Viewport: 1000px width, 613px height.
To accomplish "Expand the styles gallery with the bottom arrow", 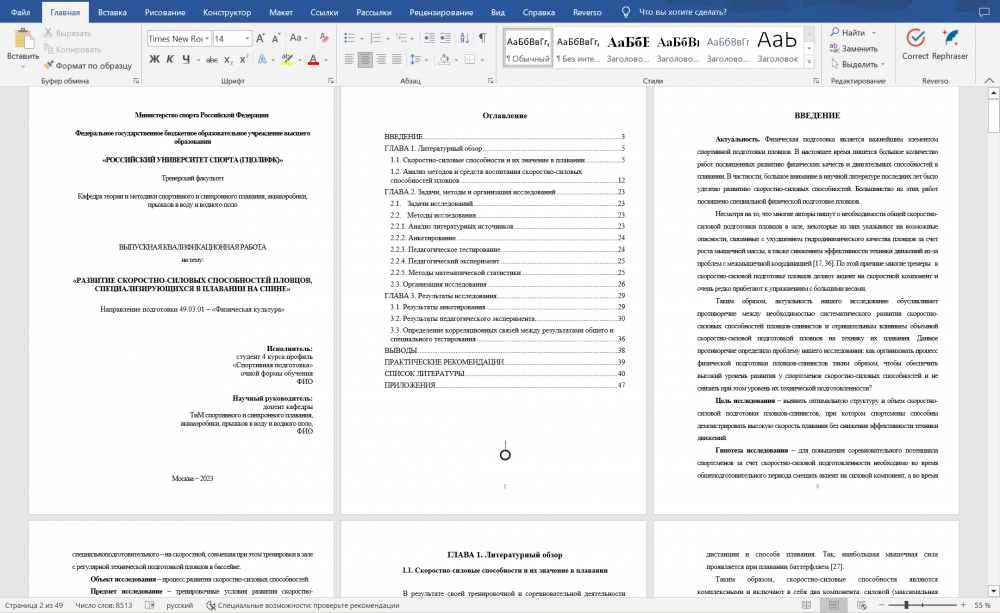I will pos(809,63).
